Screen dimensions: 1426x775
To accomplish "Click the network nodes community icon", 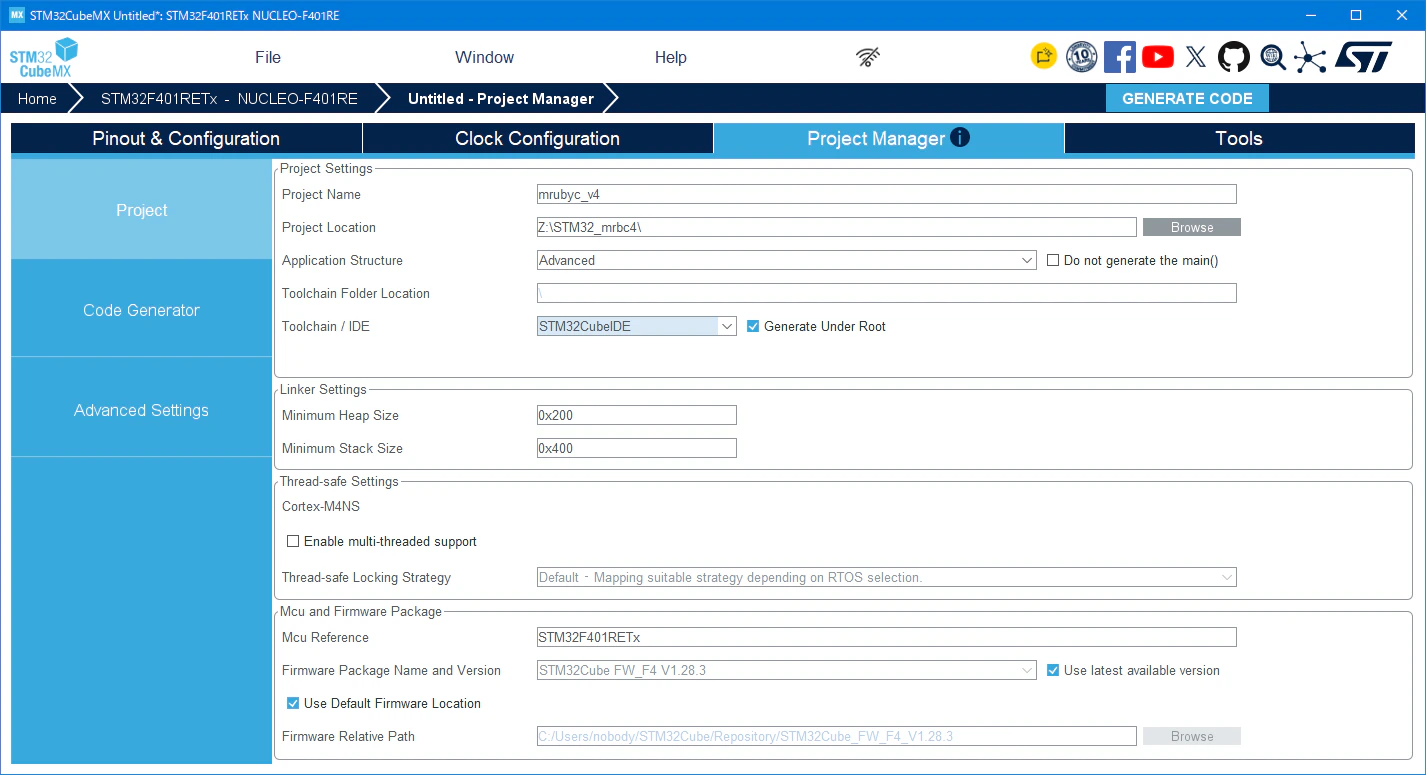I will 1310,57.
